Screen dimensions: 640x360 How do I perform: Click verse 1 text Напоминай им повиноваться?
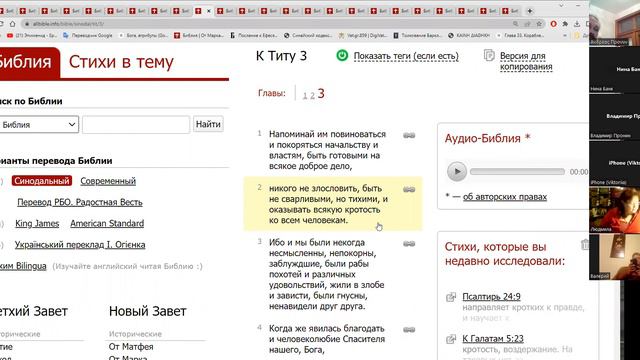pos(327,150)
